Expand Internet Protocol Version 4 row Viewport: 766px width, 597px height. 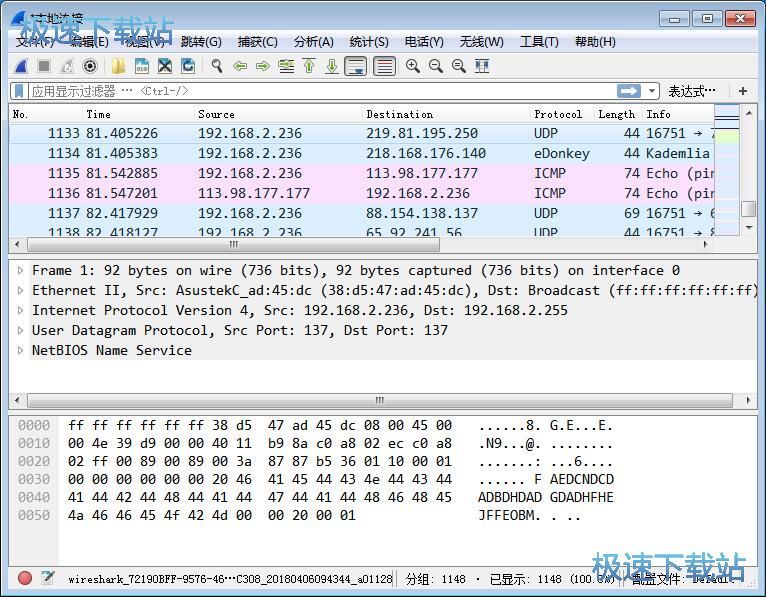(20, 310)
